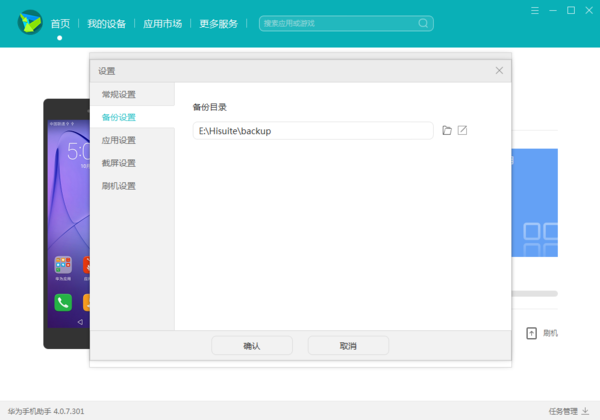
Task: Click the 刷机 flash icon
Action: tap(532, 333)
